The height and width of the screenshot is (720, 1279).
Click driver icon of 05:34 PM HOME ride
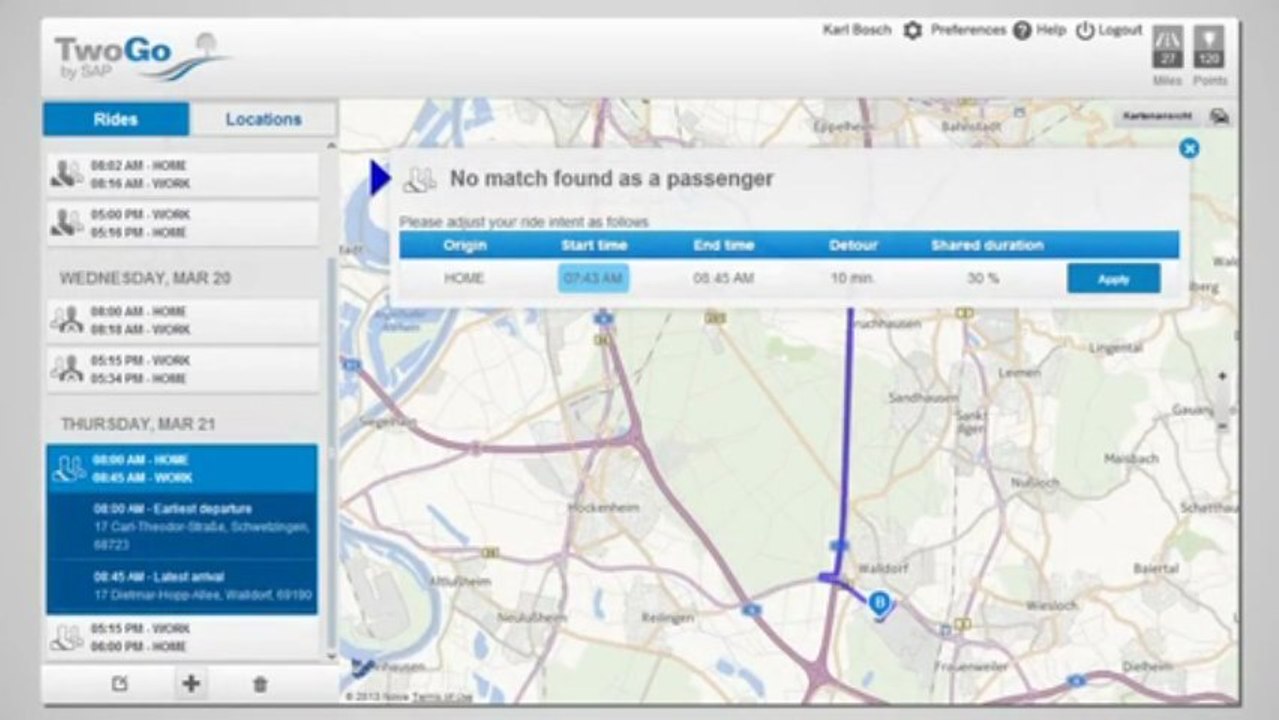(x=68, y=368)
